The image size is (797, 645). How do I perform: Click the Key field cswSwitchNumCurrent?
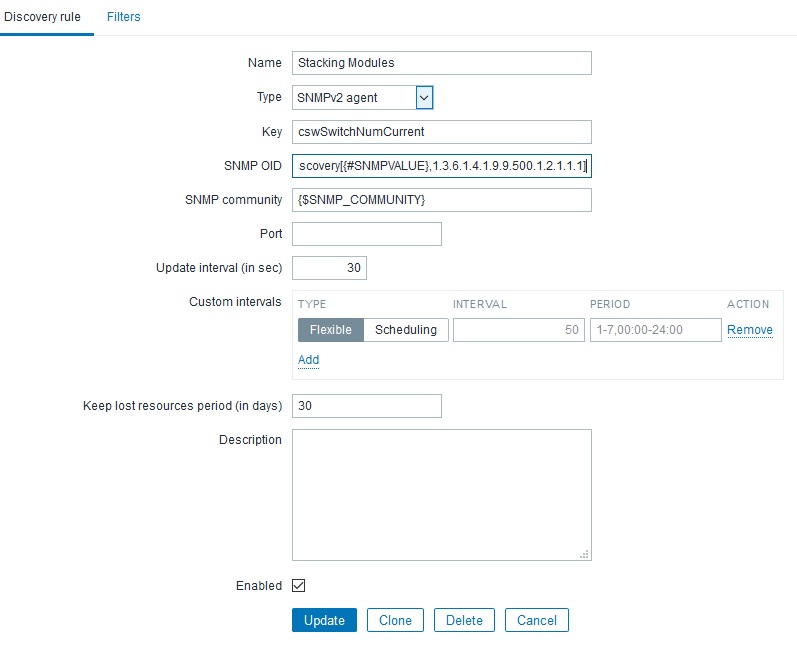pos(441,132)
